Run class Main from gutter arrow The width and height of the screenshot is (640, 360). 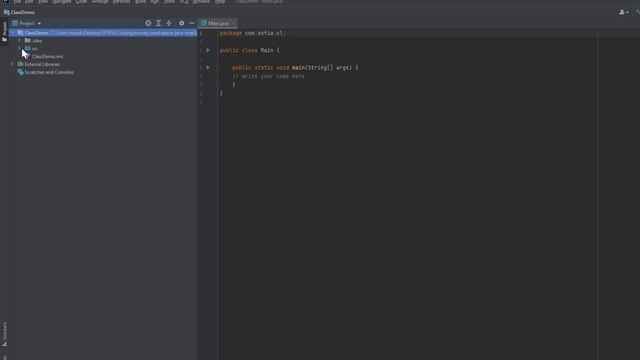tap(208, 50)
